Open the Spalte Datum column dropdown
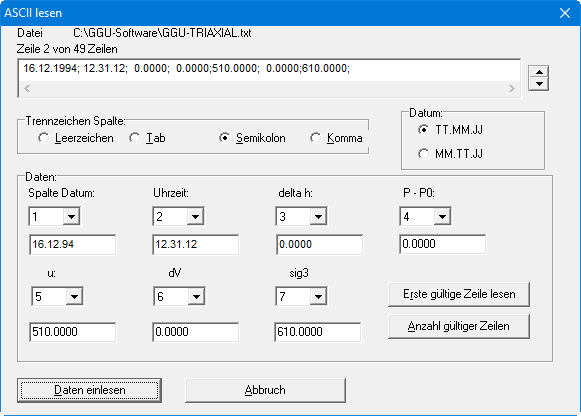Screen dimensions: 581x416 point(71,216)
